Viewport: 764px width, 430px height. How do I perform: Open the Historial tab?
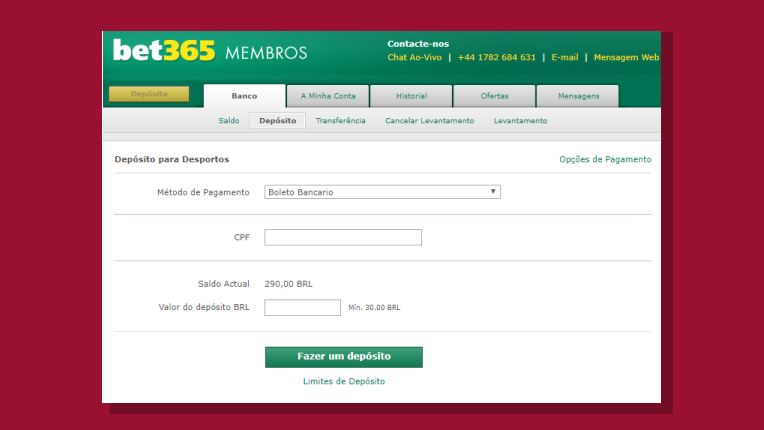pos(411,96)
